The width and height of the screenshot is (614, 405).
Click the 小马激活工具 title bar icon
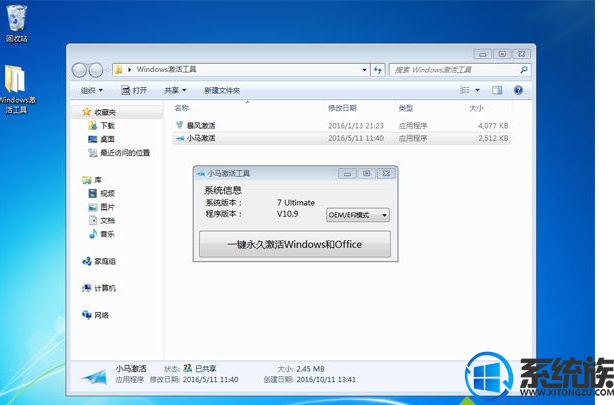(201, 173)
